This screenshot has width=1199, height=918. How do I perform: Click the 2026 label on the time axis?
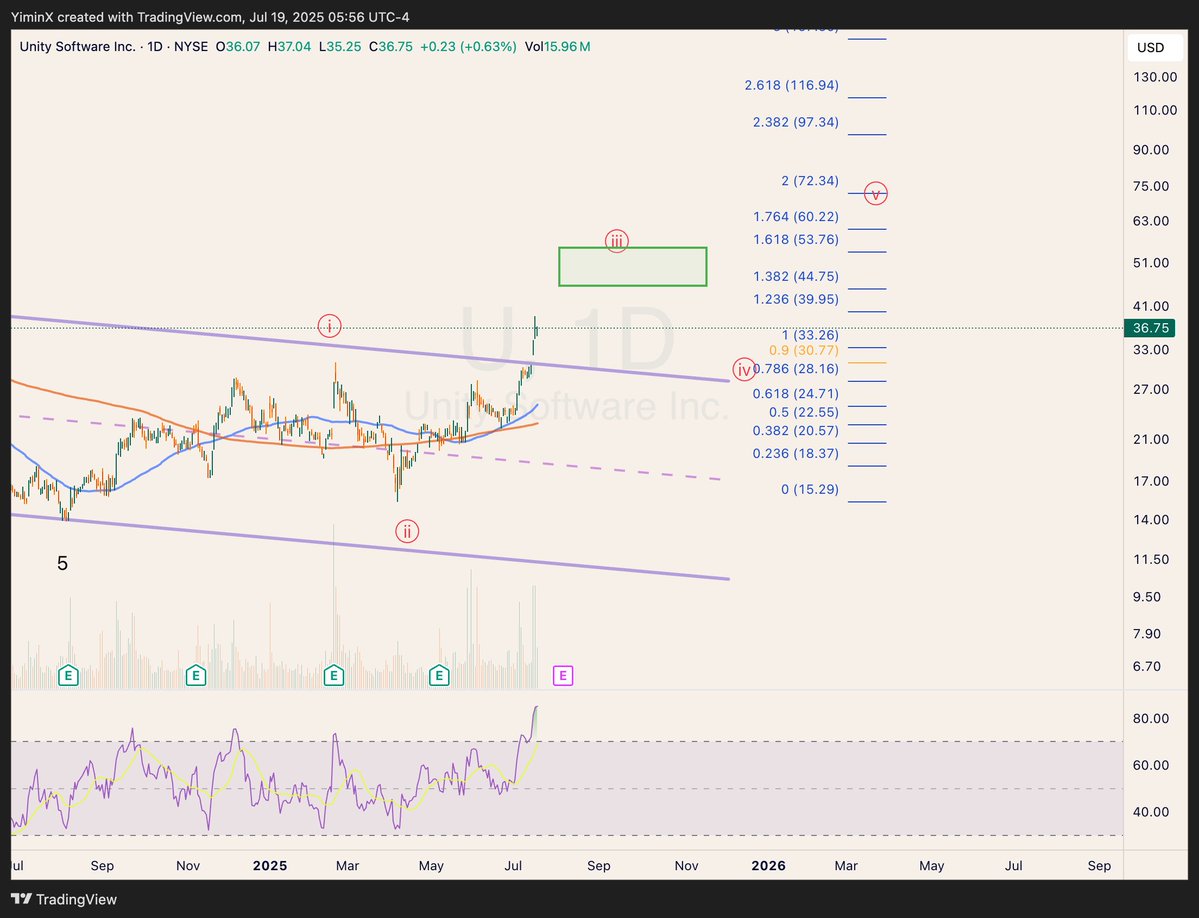pyautogui.click(x=768, y=865)
